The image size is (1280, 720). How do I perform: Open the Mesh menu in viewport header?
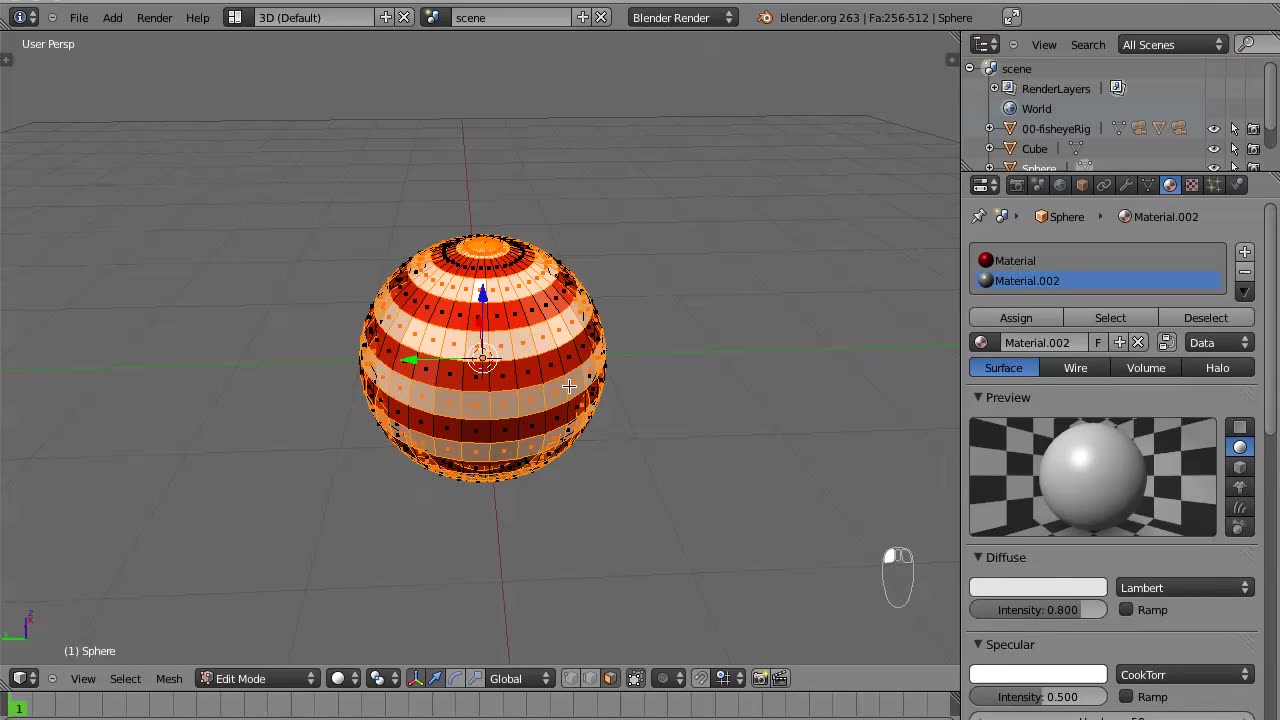[x=169, y=679]
